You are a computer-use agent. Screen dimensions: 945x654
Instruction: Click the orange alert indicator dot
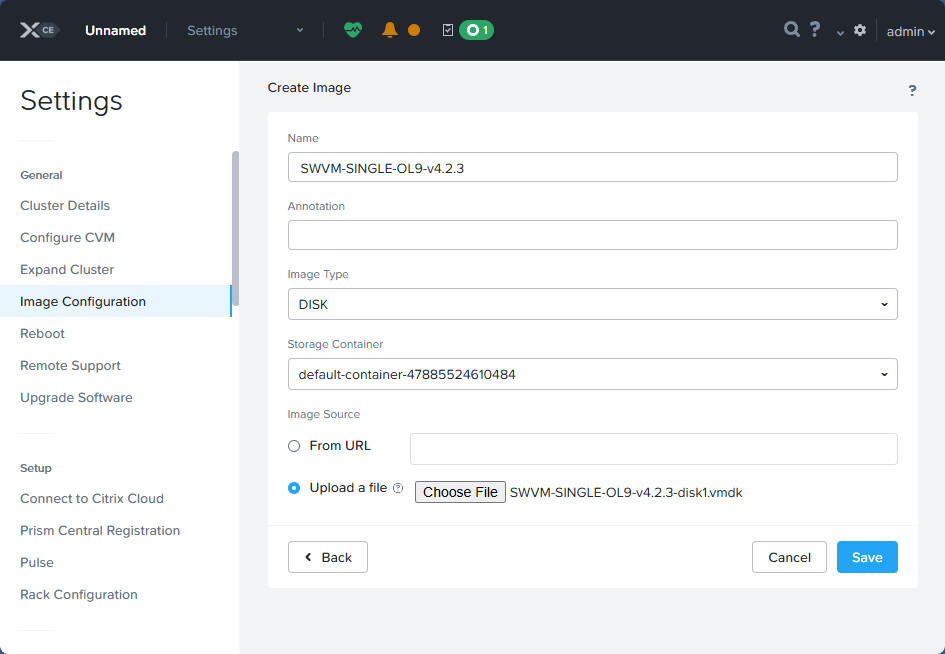click(414, 30)
